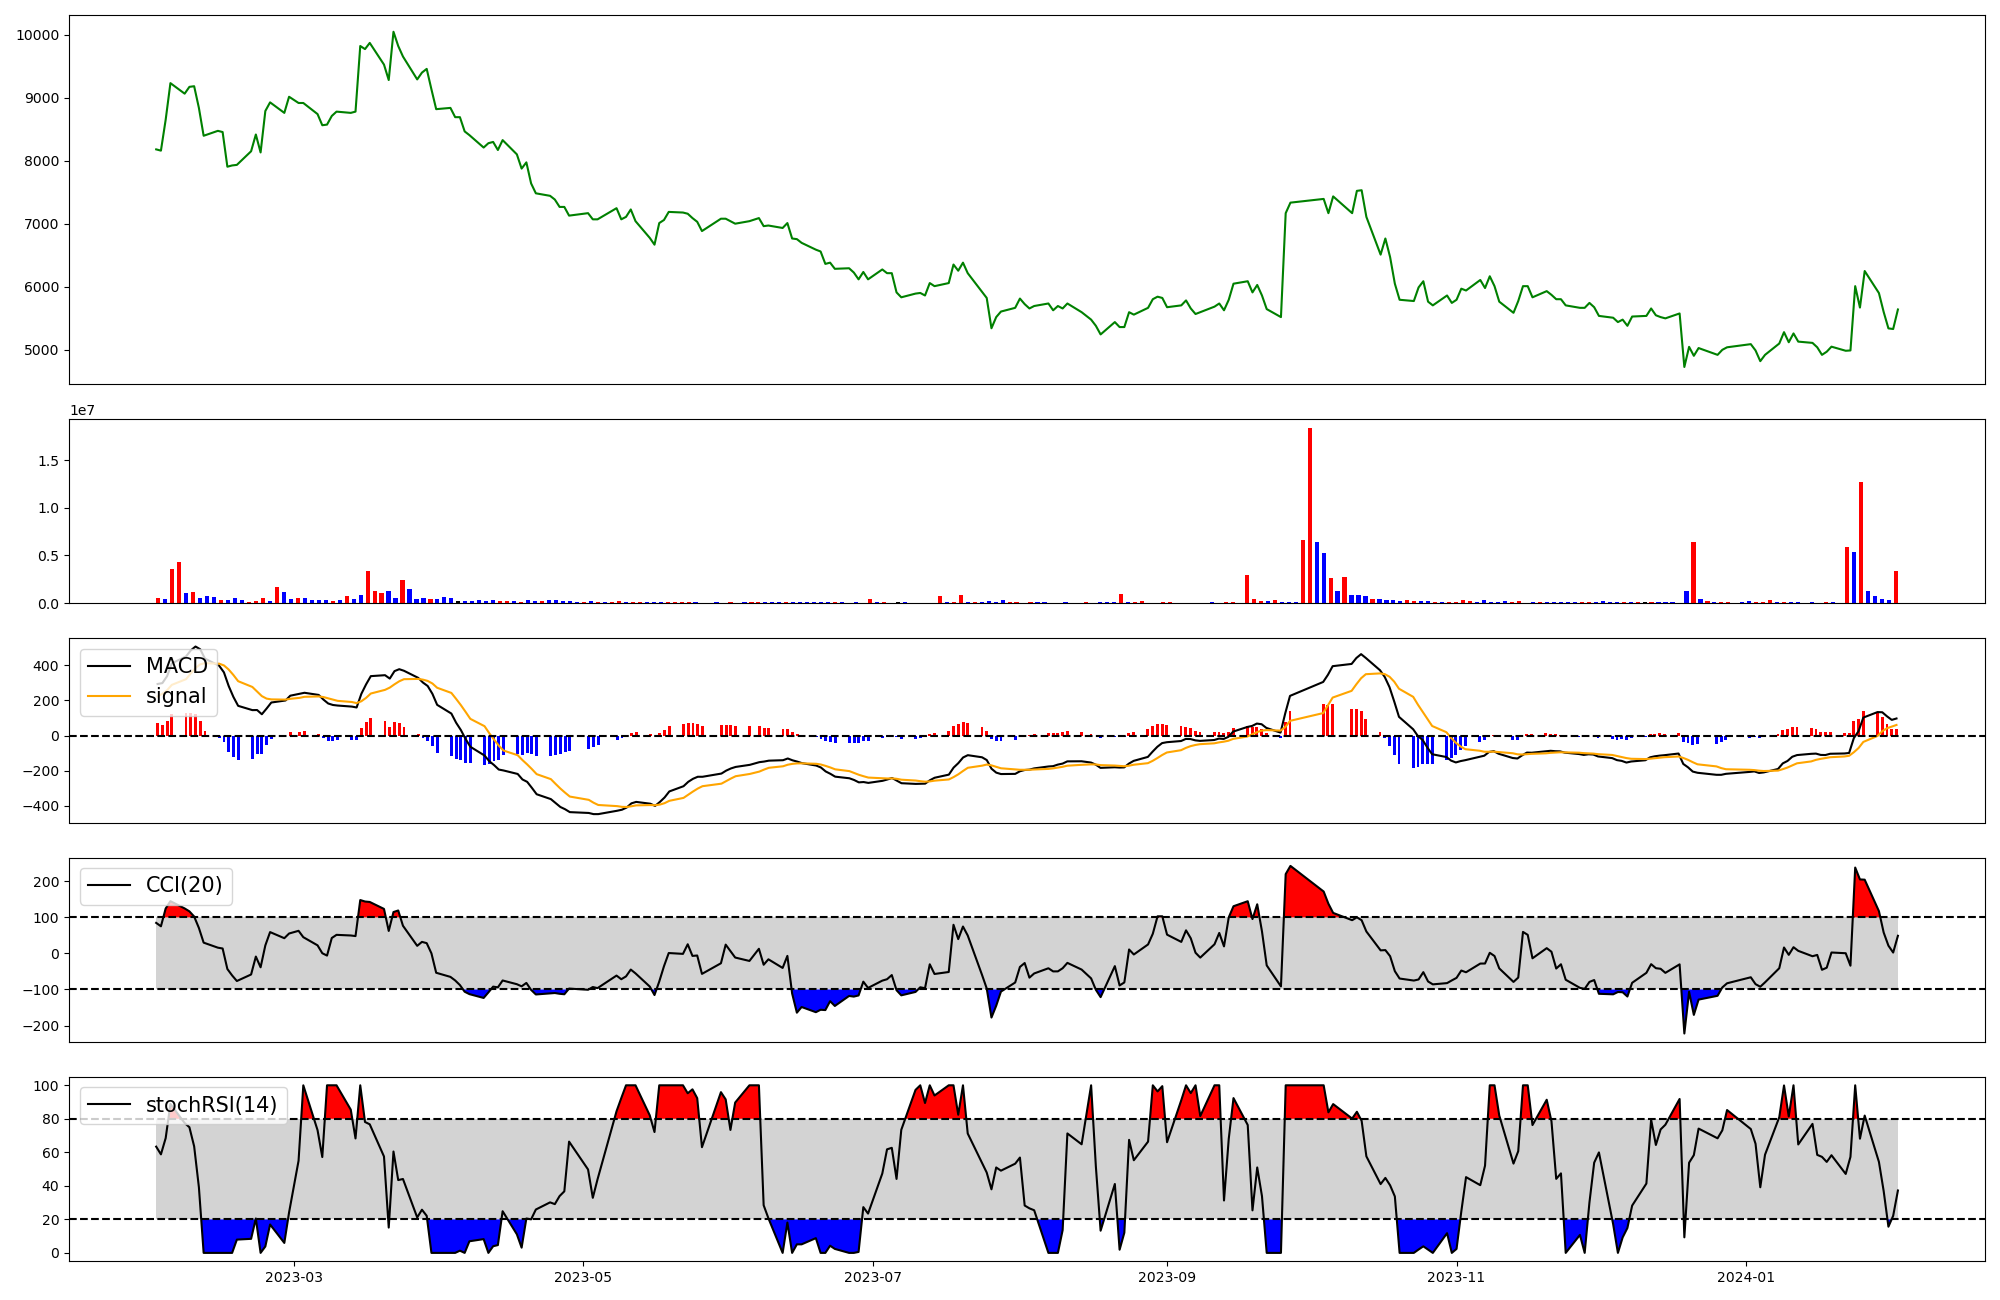The width and height of the screenshot is (2000, 1300).
Task: Click the 2023-11 date tick label
Action: [1455, 1277]
